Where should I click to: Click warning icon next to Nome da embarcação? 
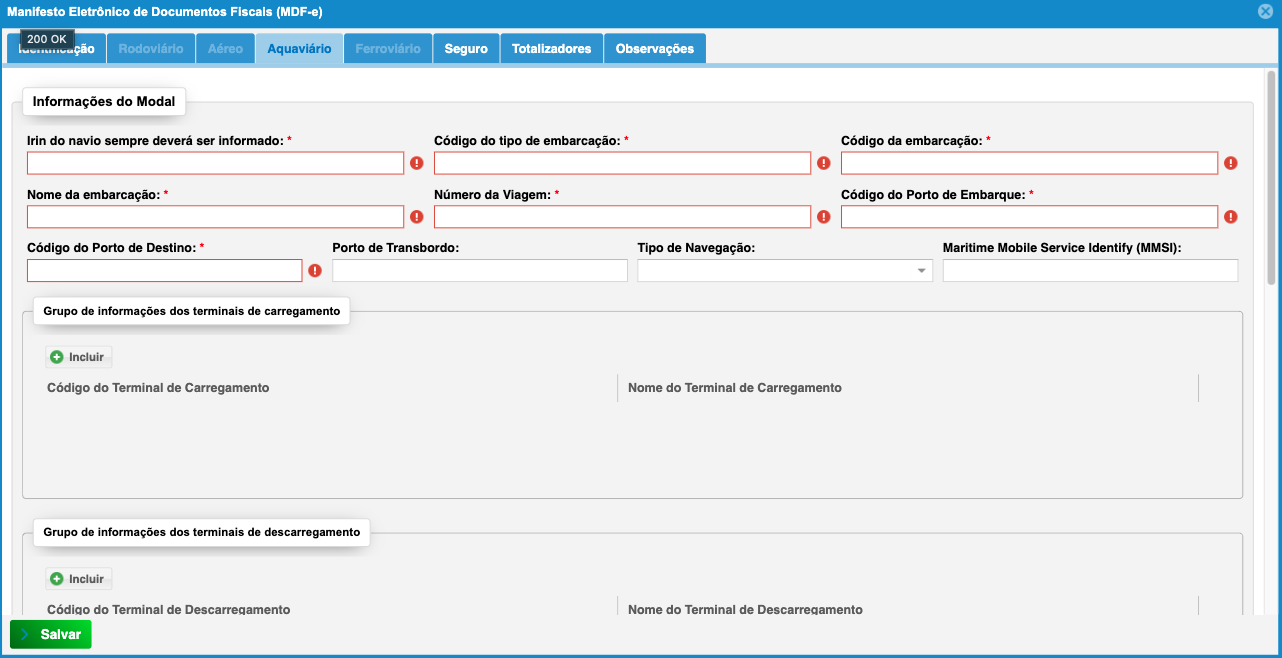[417, 216]
